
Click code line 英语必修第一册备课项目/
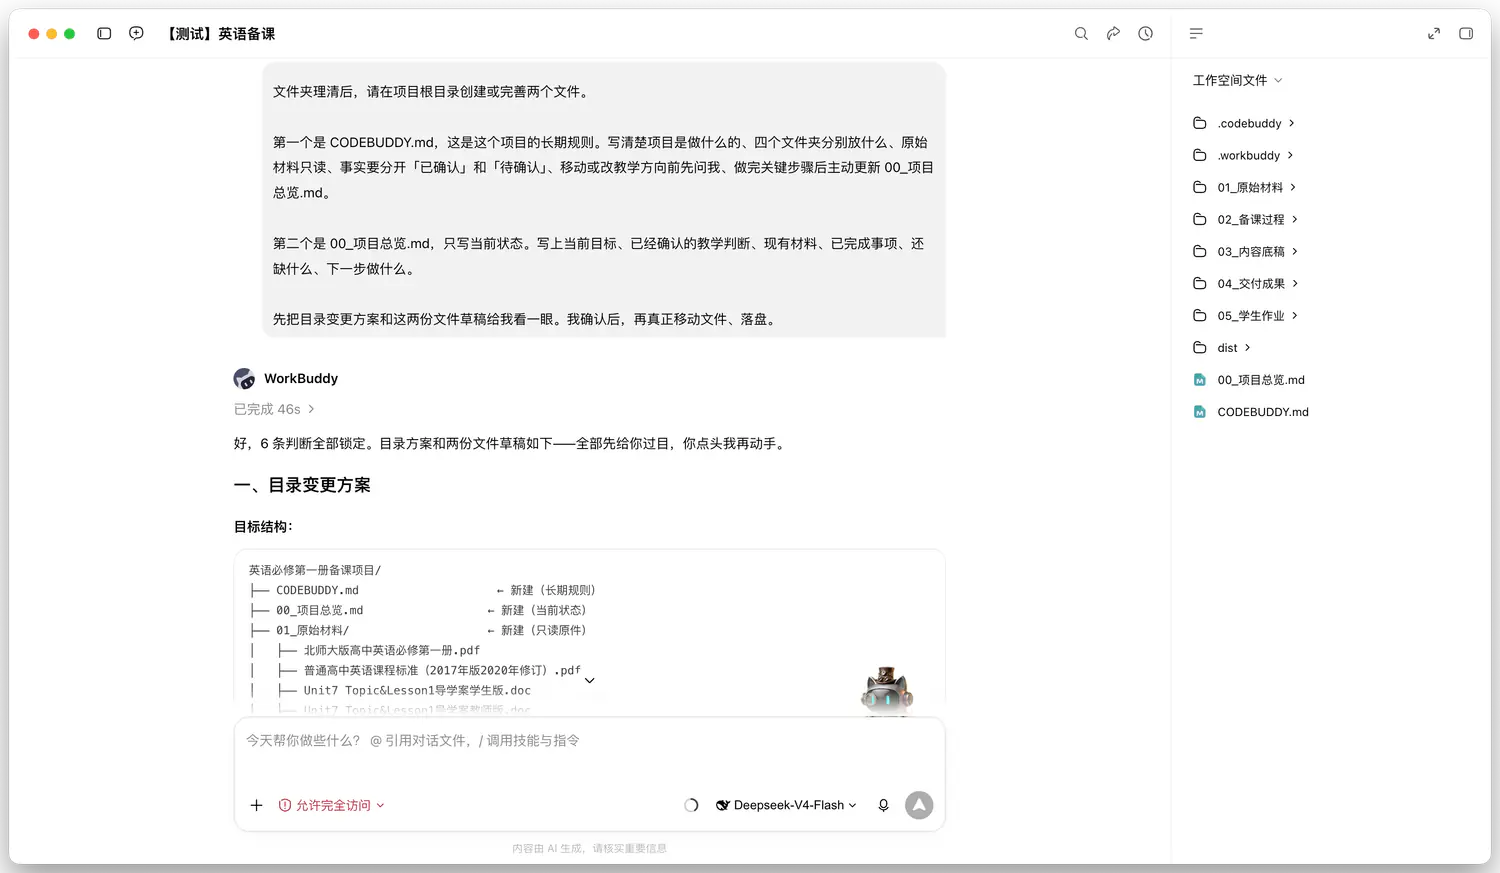pyautogui.click(x=315, y=570)
